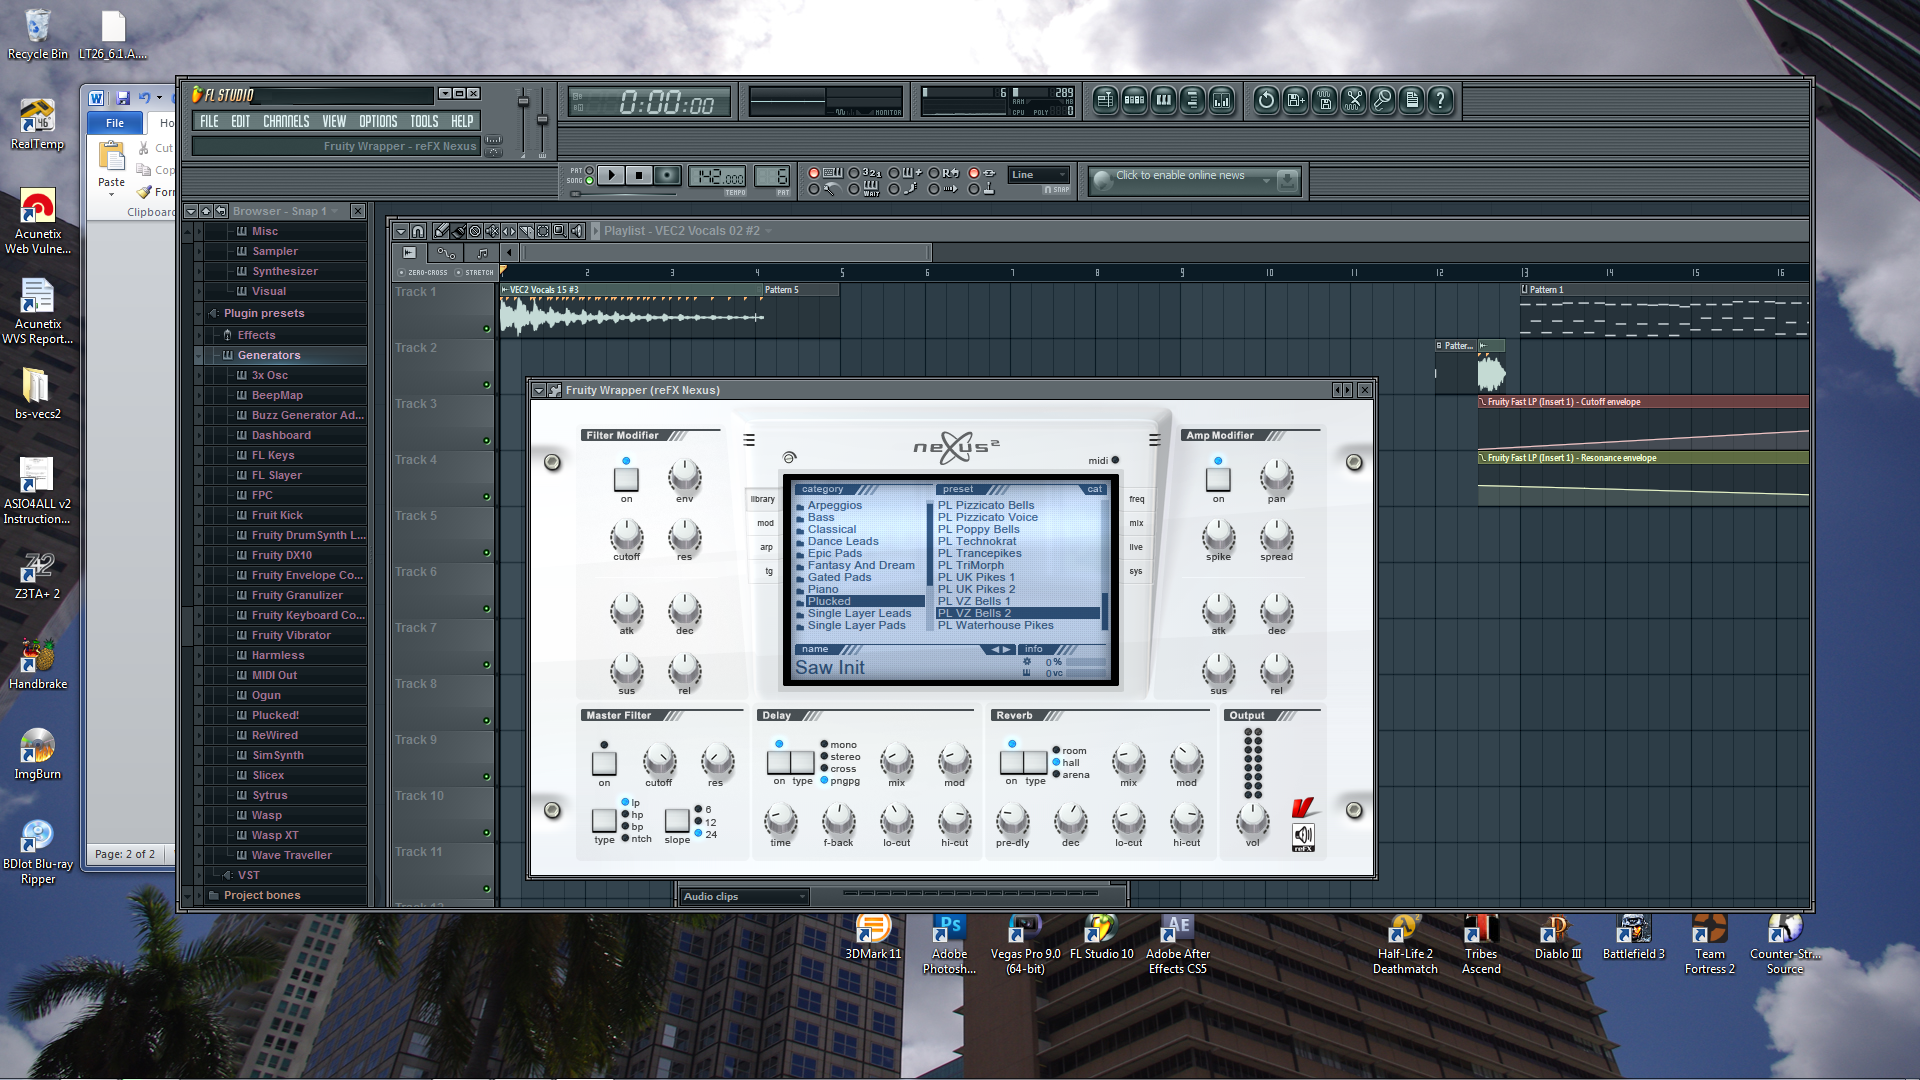This screenshot has height=1080, width=1920.
Task: Open the Line snap dropdown
Action: pyautogui.click(x=1039, y=175)
